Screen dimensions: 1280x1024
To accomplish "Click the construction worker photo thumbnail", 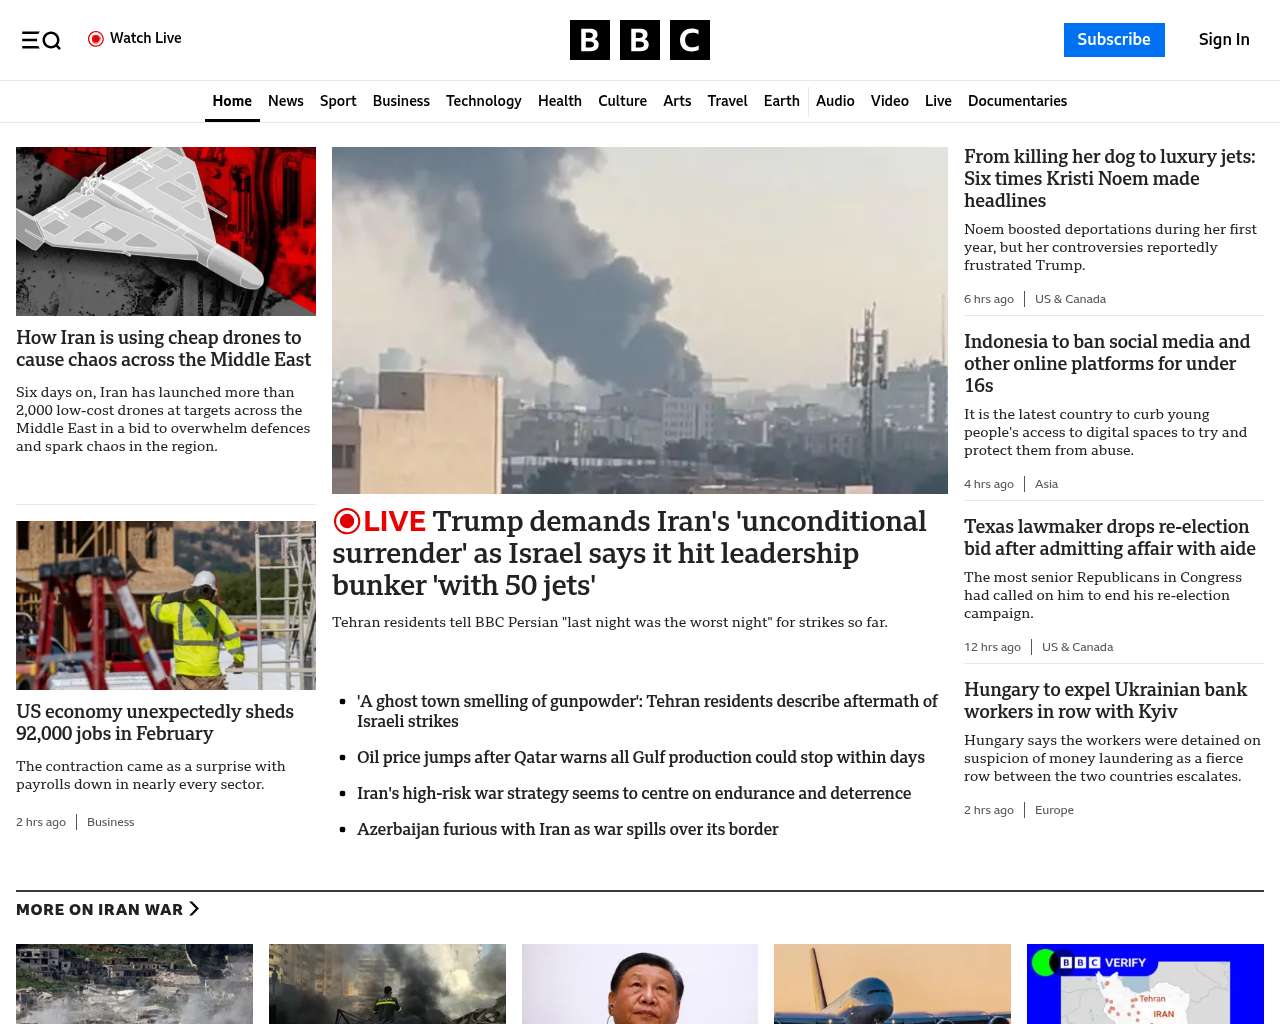I will click(x=166, y=605).
